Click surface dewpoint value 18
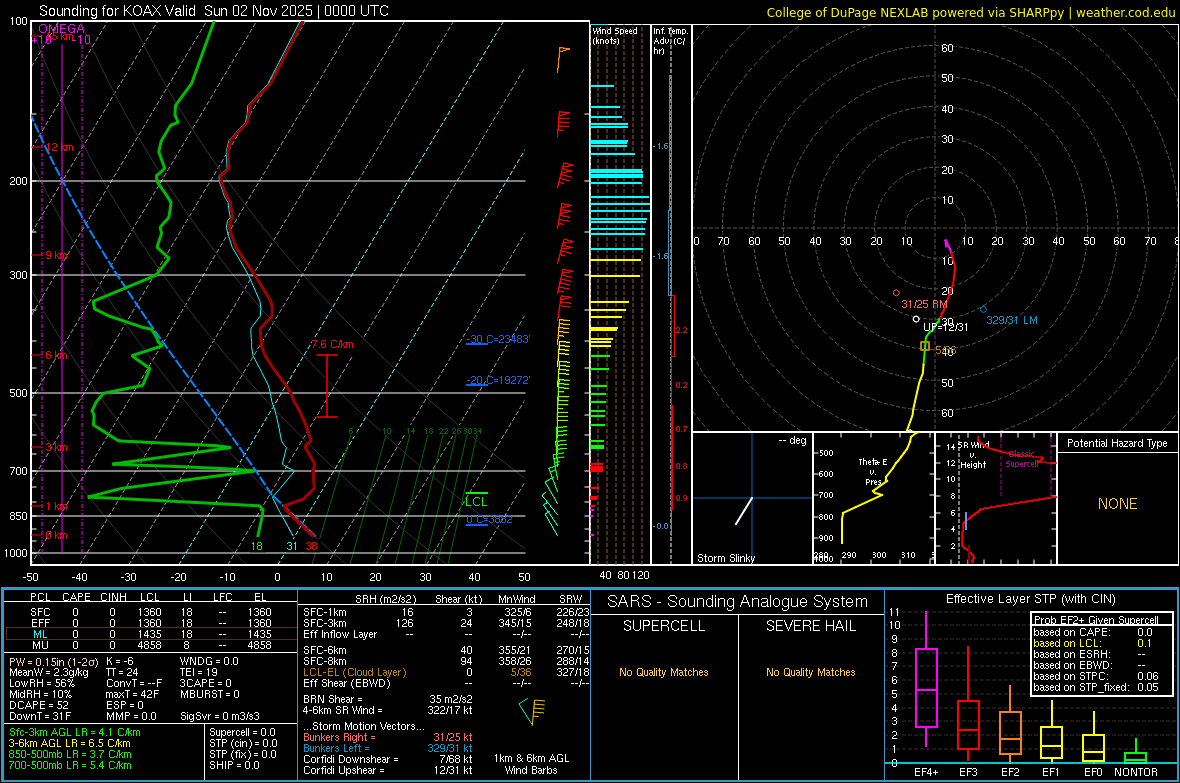This screenshot has height=783, width=1180. (x=257, y=546)
